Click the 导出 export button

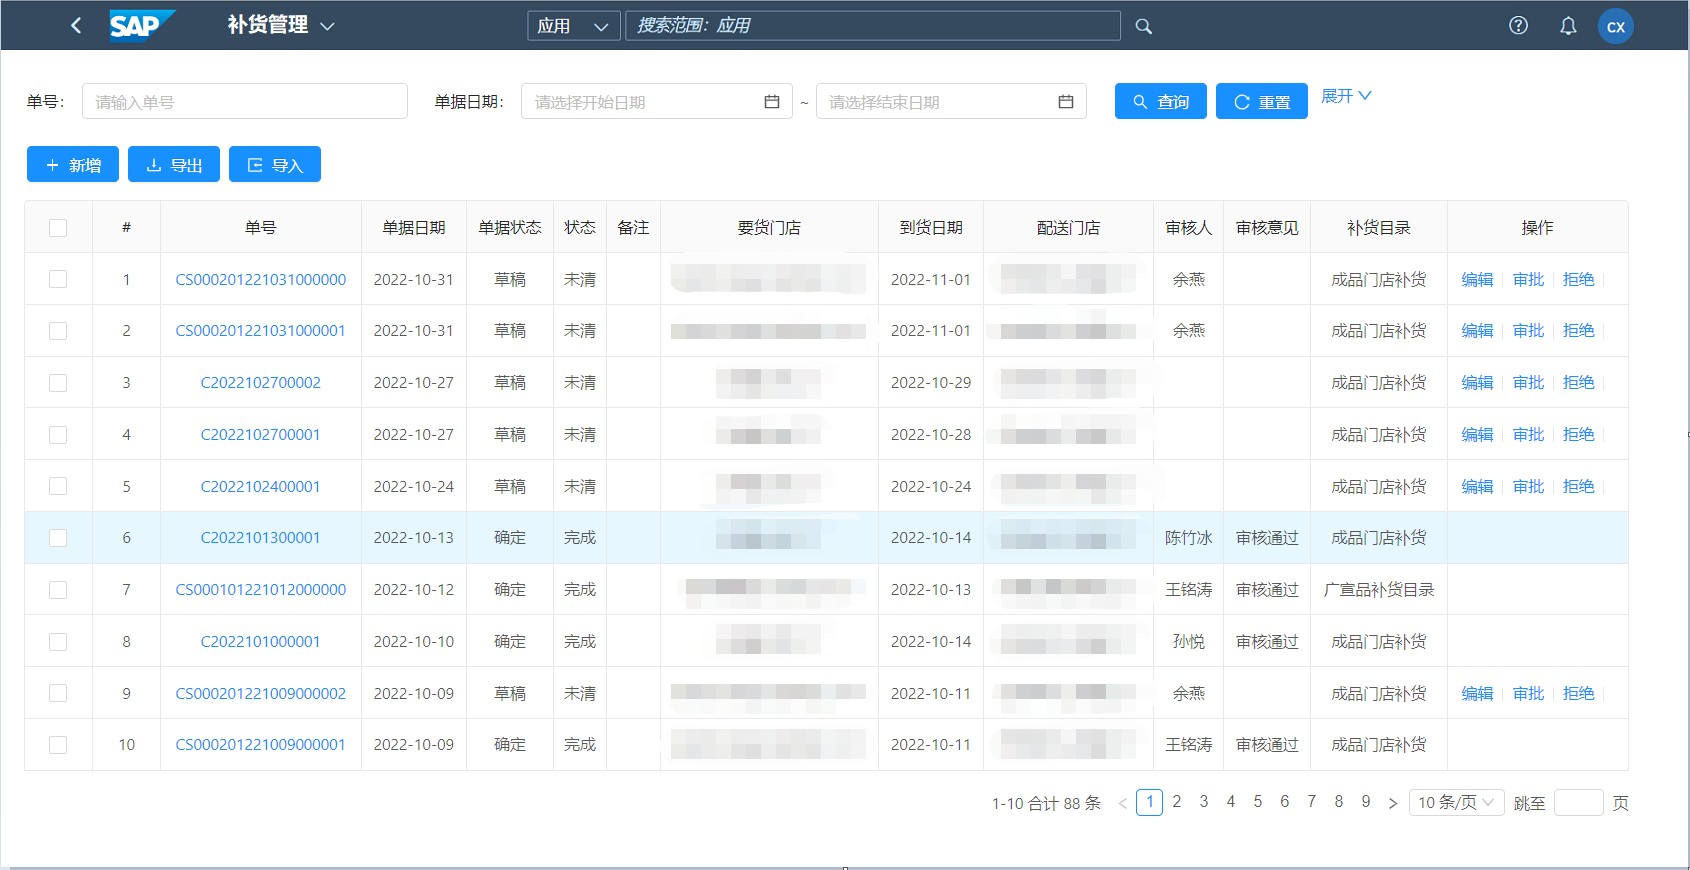[174, 164]
